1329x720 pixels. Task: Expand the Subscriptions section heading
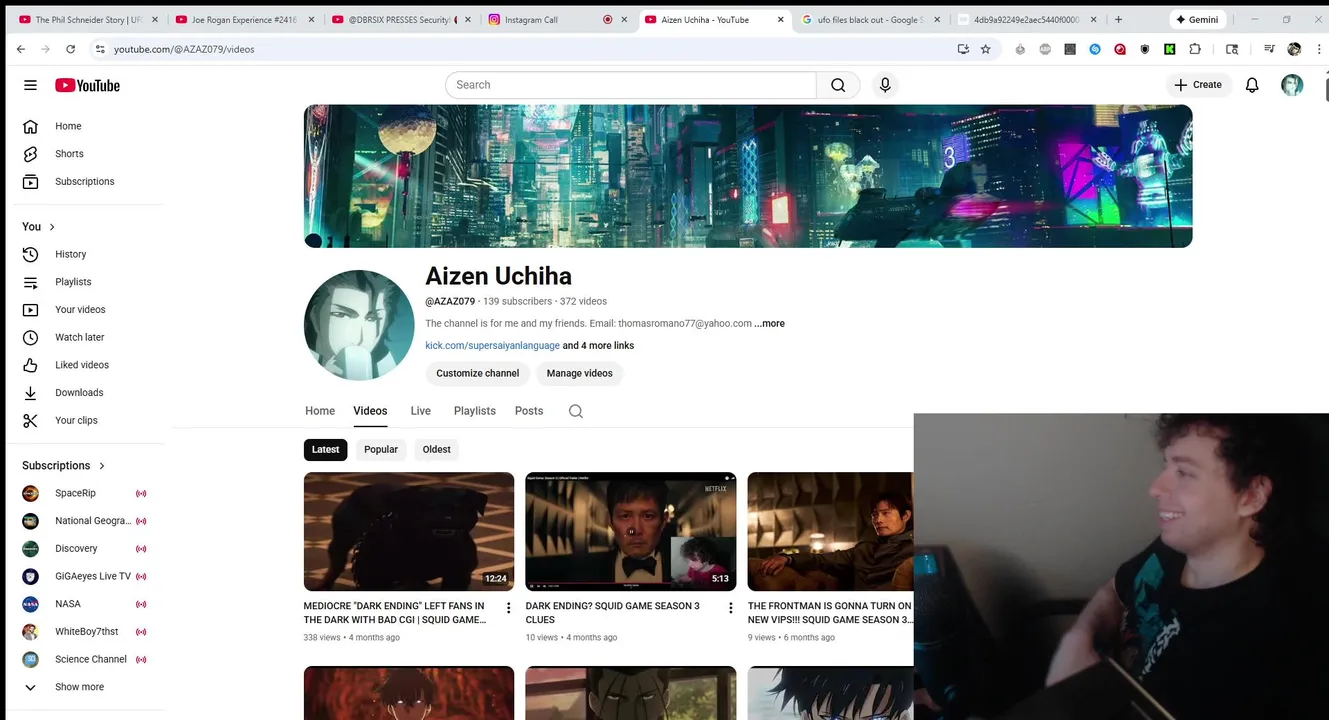point(63,466)
